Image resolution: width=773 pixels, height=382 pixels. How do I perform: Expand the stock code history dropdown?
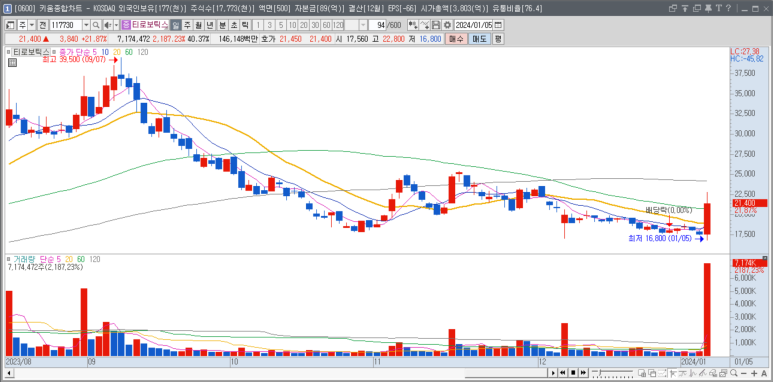pos(86,25)
